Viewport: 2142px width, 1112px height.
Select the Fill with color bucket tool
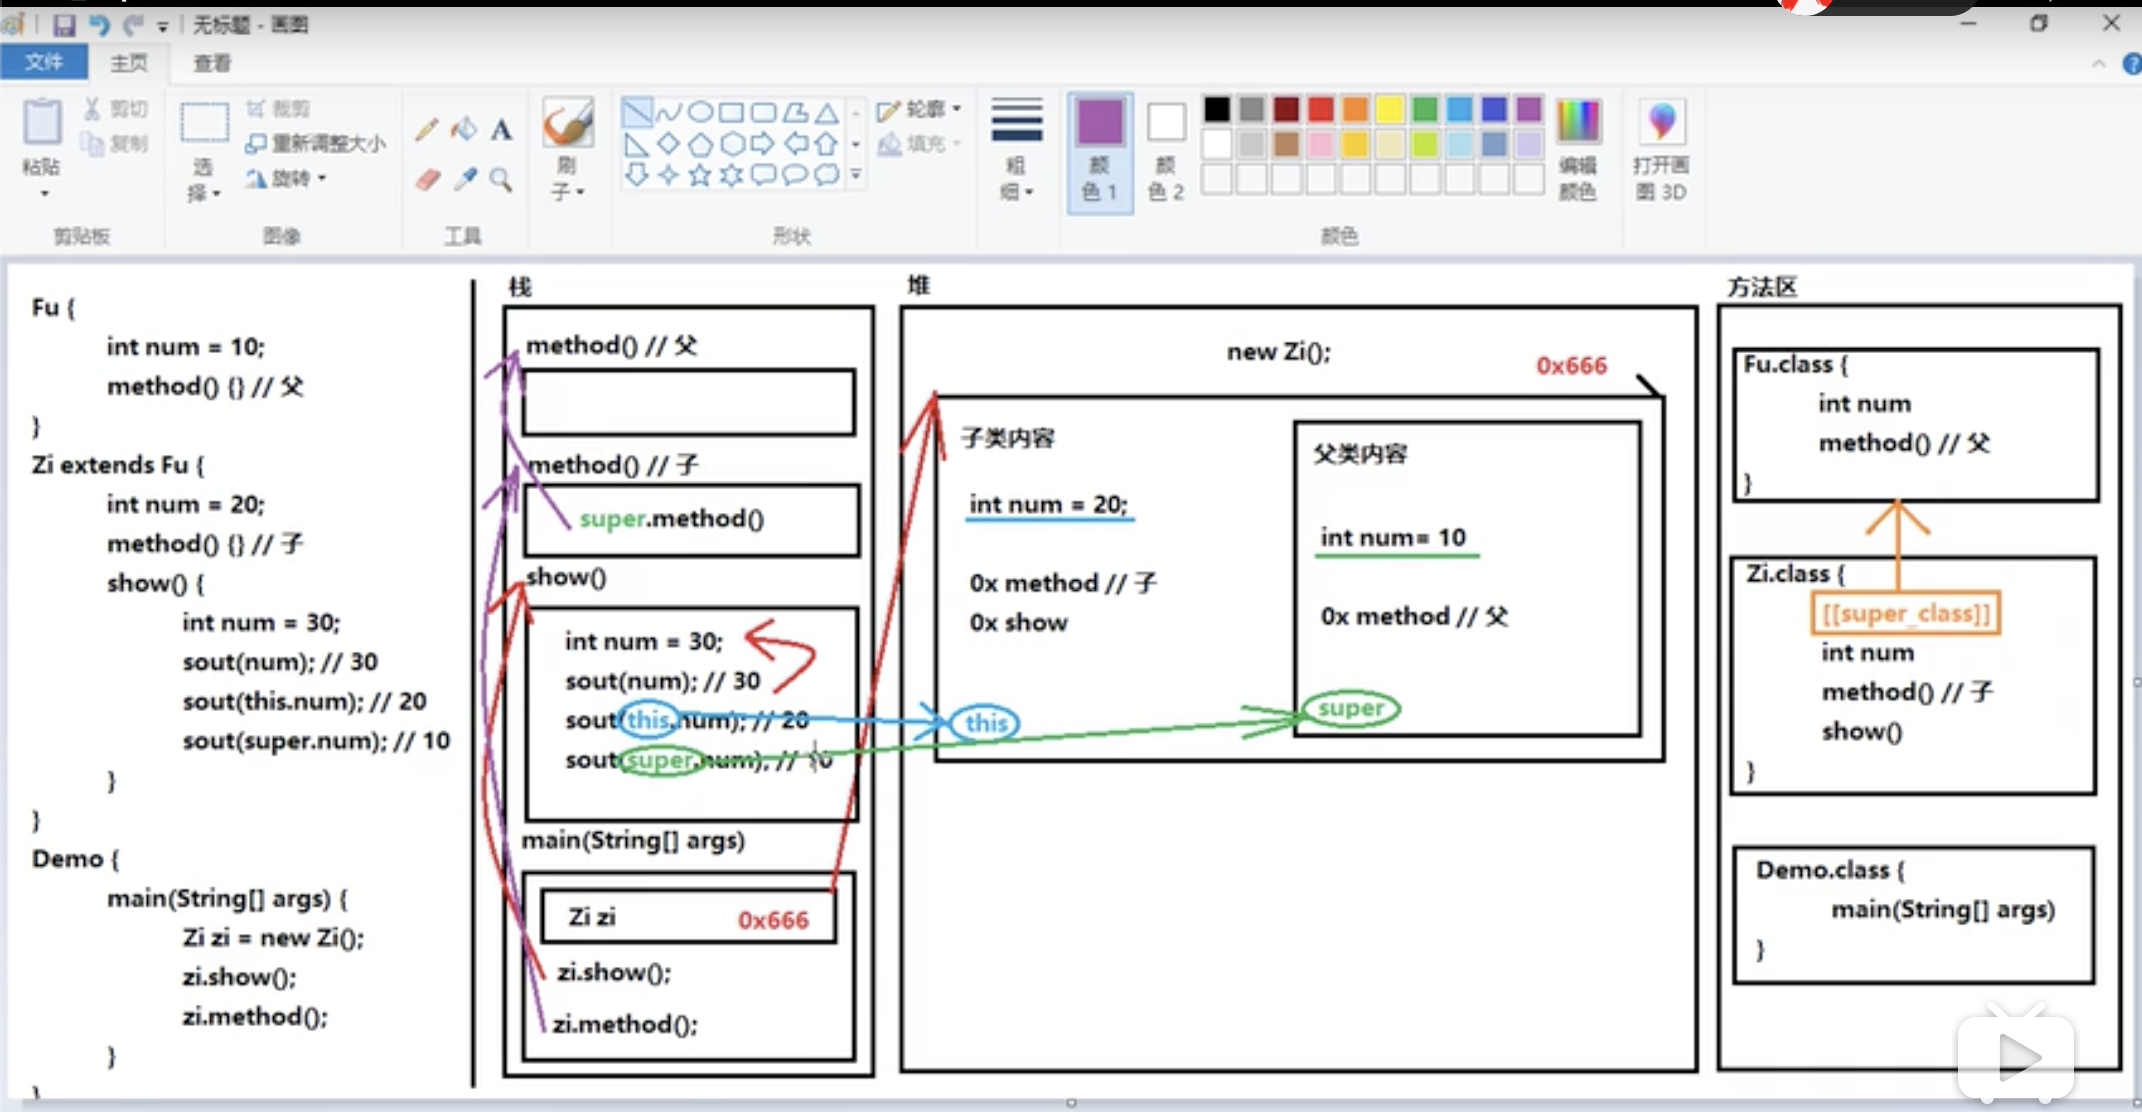(x=464, y=129)
